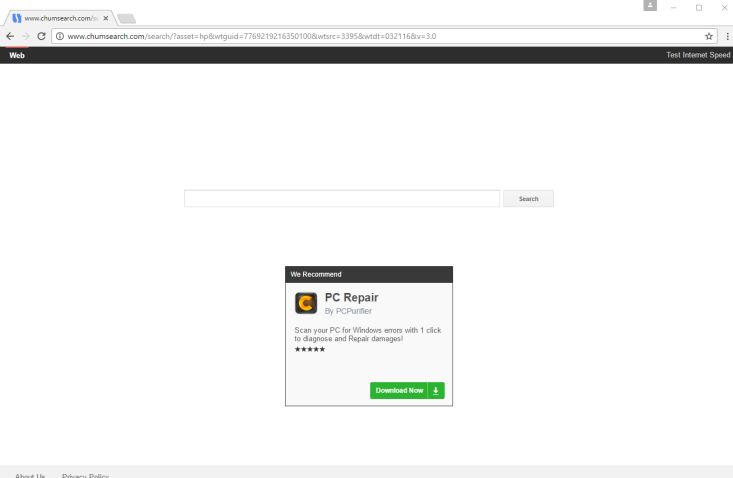The width and height of the screenshot is (733, 478).
Task: Close the chumsearch browser tab
Action: [106, 18]
